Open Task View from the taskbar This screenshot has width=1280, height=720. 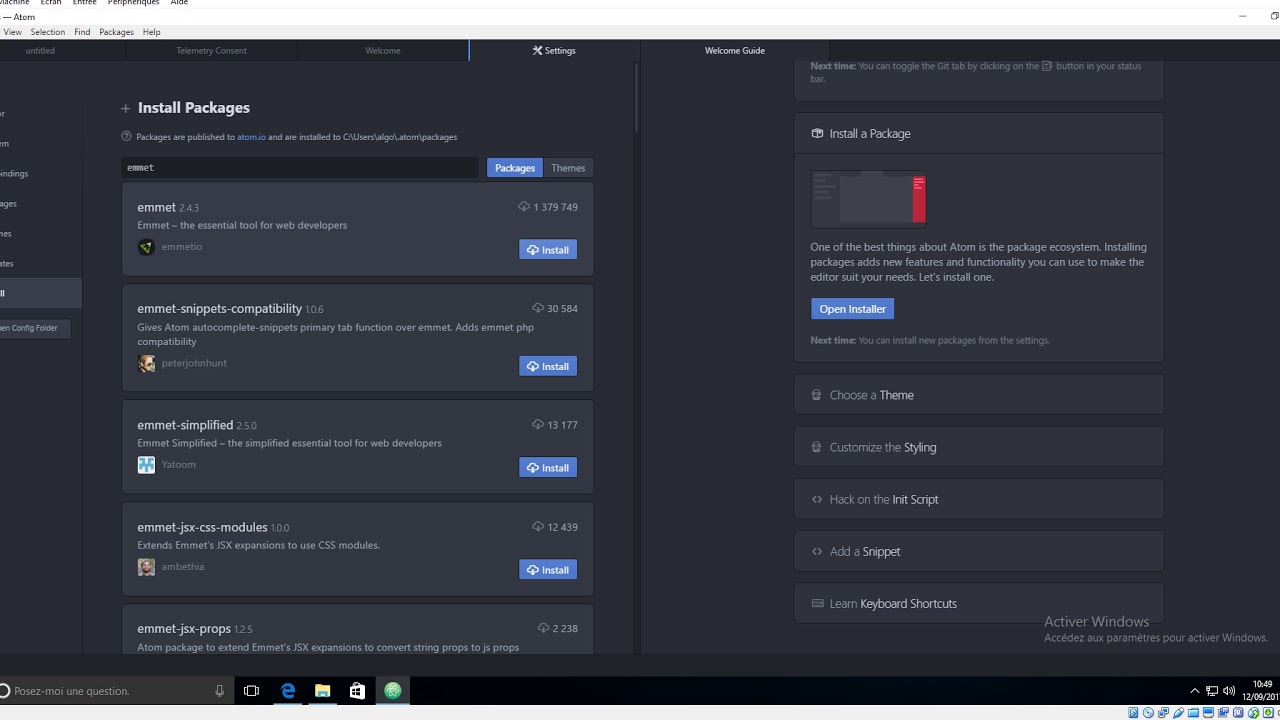(x=252, y=691)
